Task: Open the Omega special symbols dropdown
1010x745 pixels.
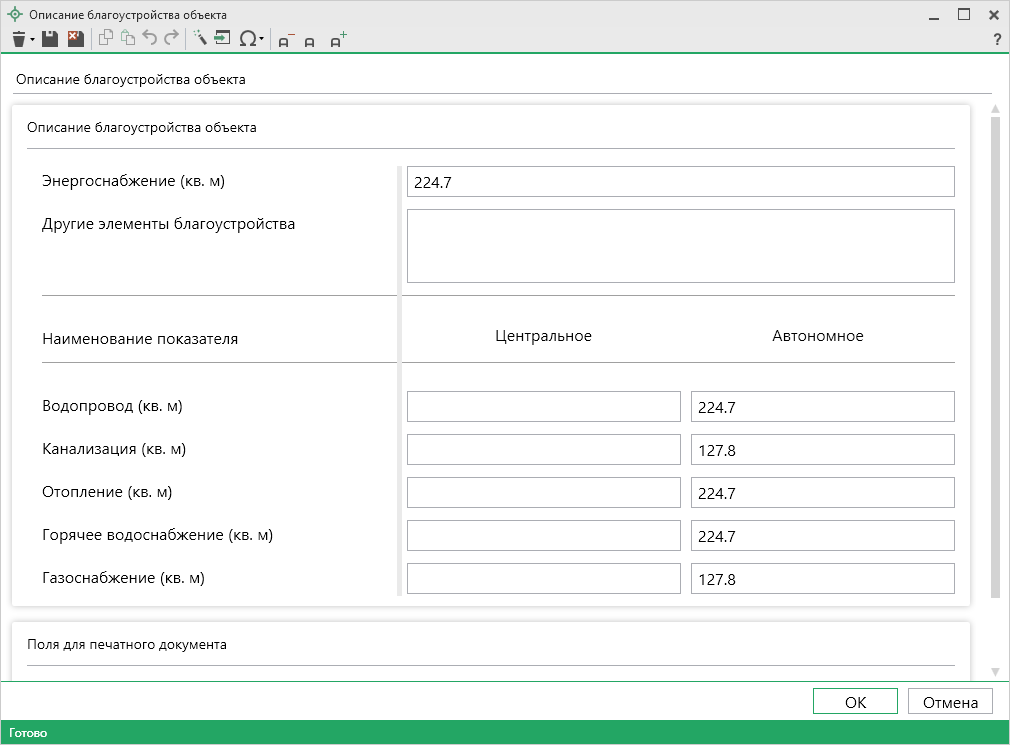Action: click(x=252, y=39)
